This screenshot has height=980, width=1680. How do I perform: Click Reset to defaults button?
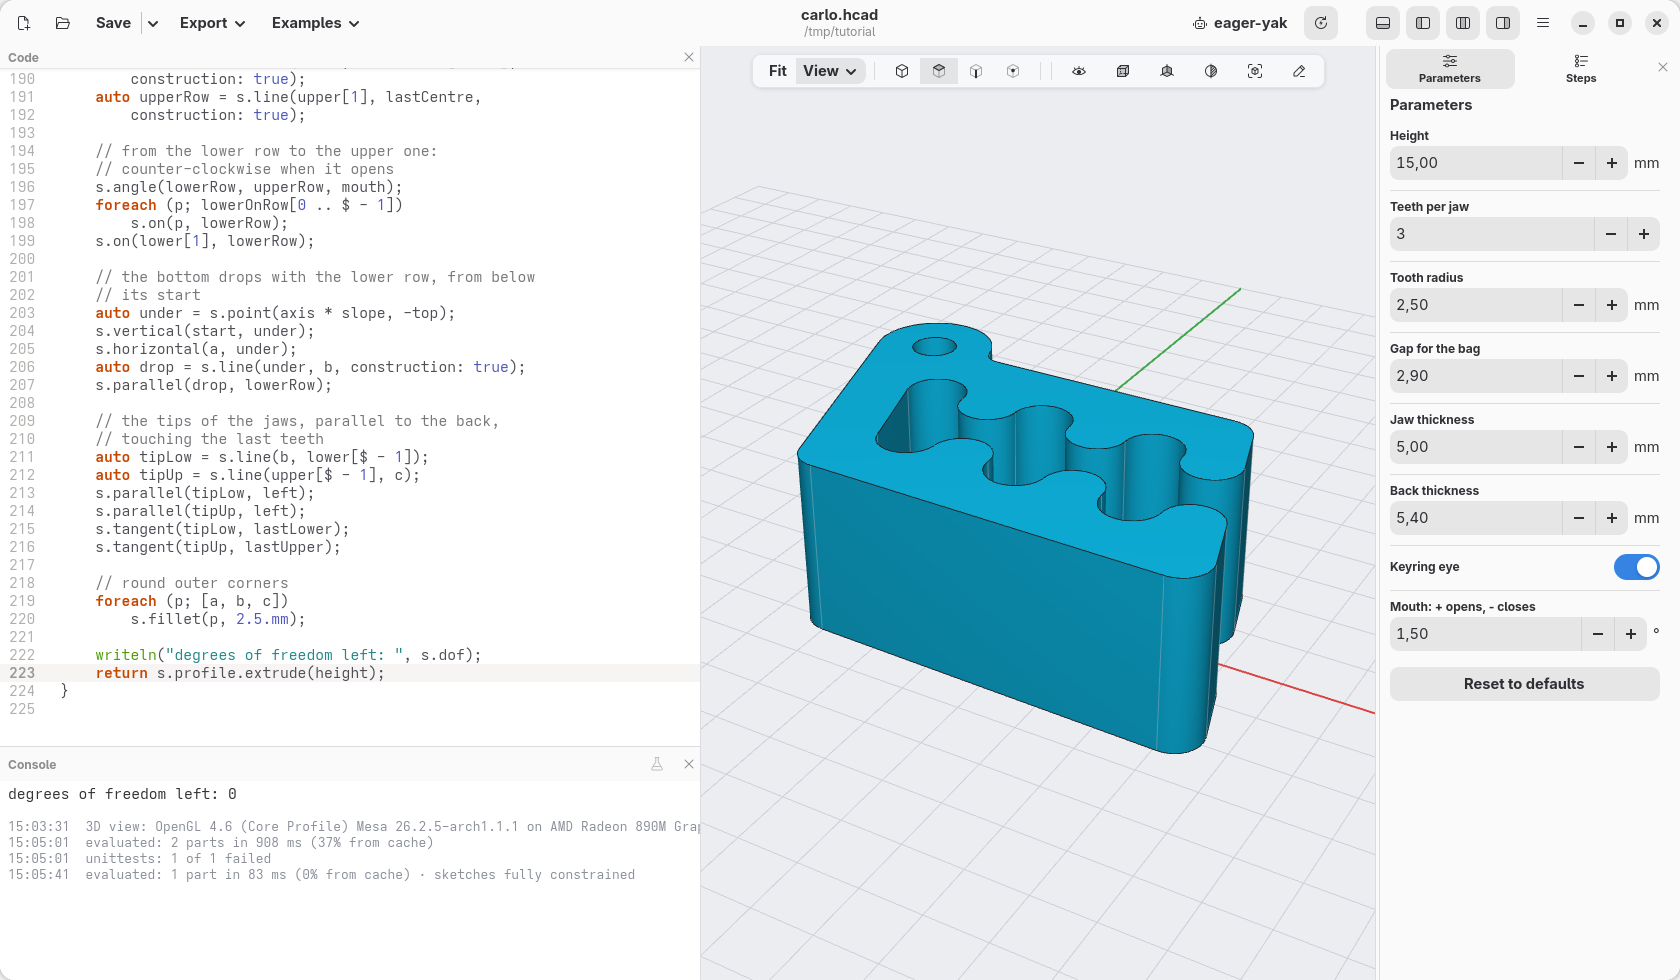click(1524, 684)
